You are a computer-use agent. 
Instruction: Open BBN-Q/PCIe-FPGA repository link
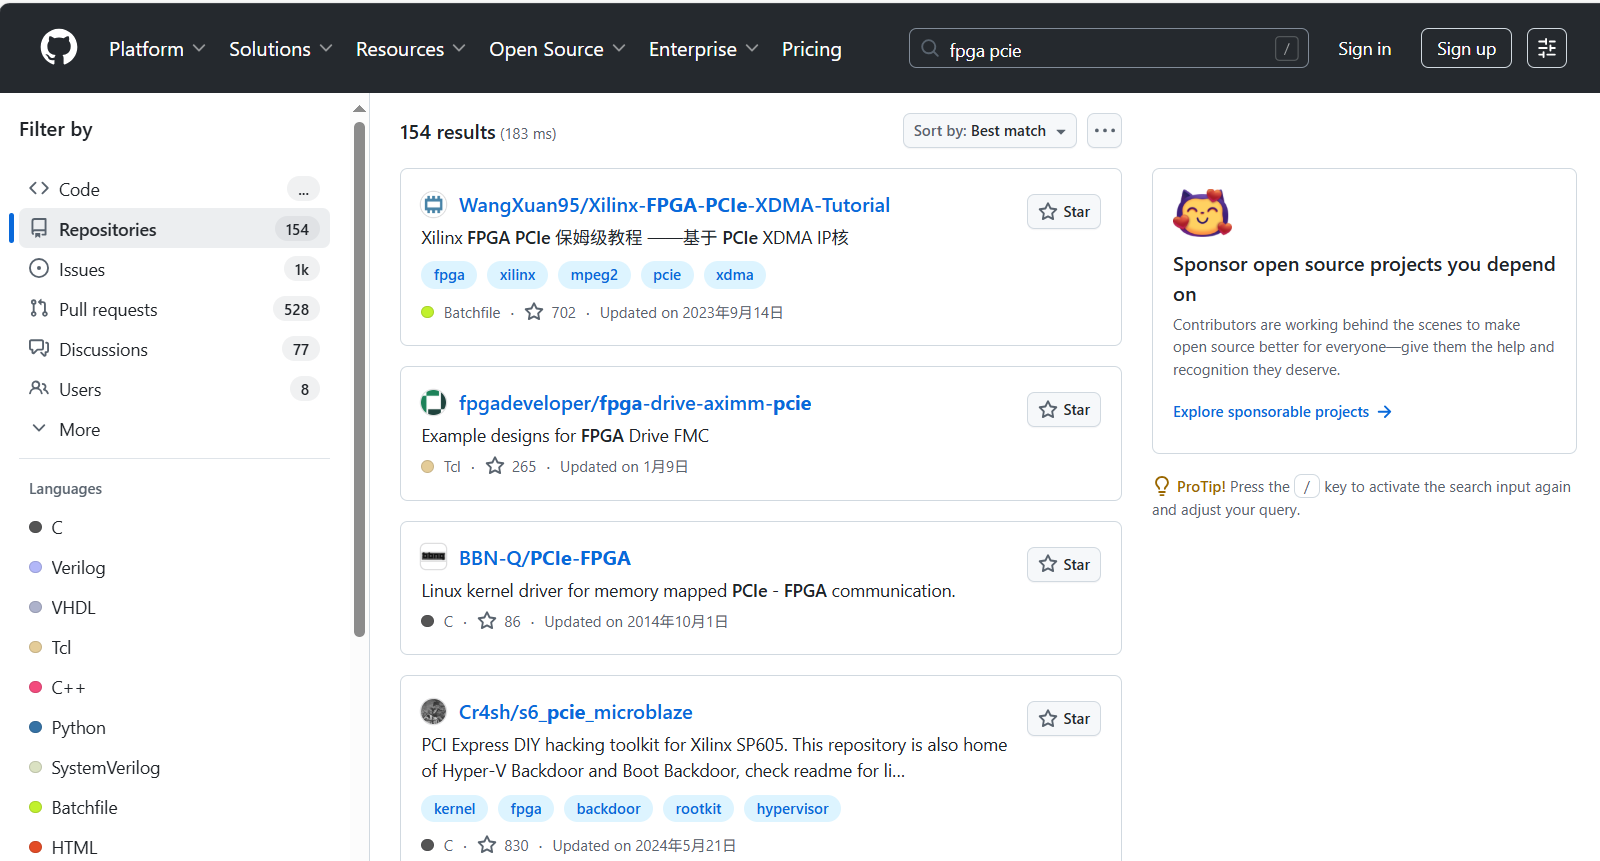pos(545,558)
